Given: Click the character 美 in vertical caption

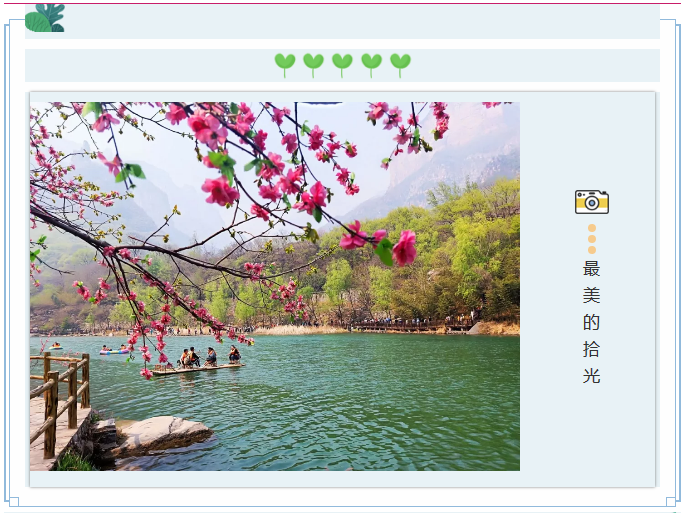Looking at the screenshot, I should click(x=592, y=296).
